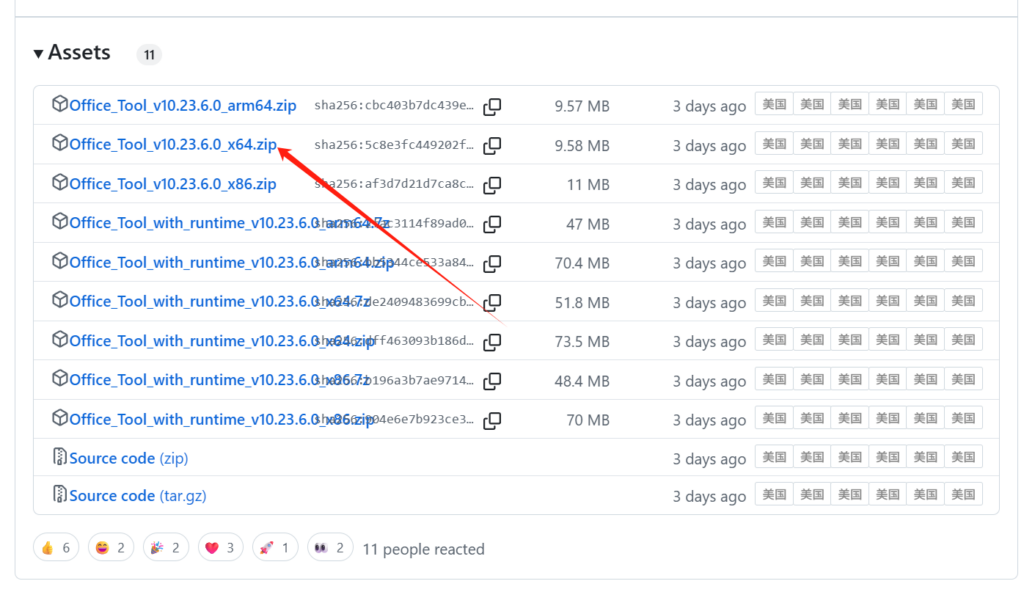Click package icon in the 70 MB row
The height and width of the screenshot is (592, 1024).
coord(59,418)
